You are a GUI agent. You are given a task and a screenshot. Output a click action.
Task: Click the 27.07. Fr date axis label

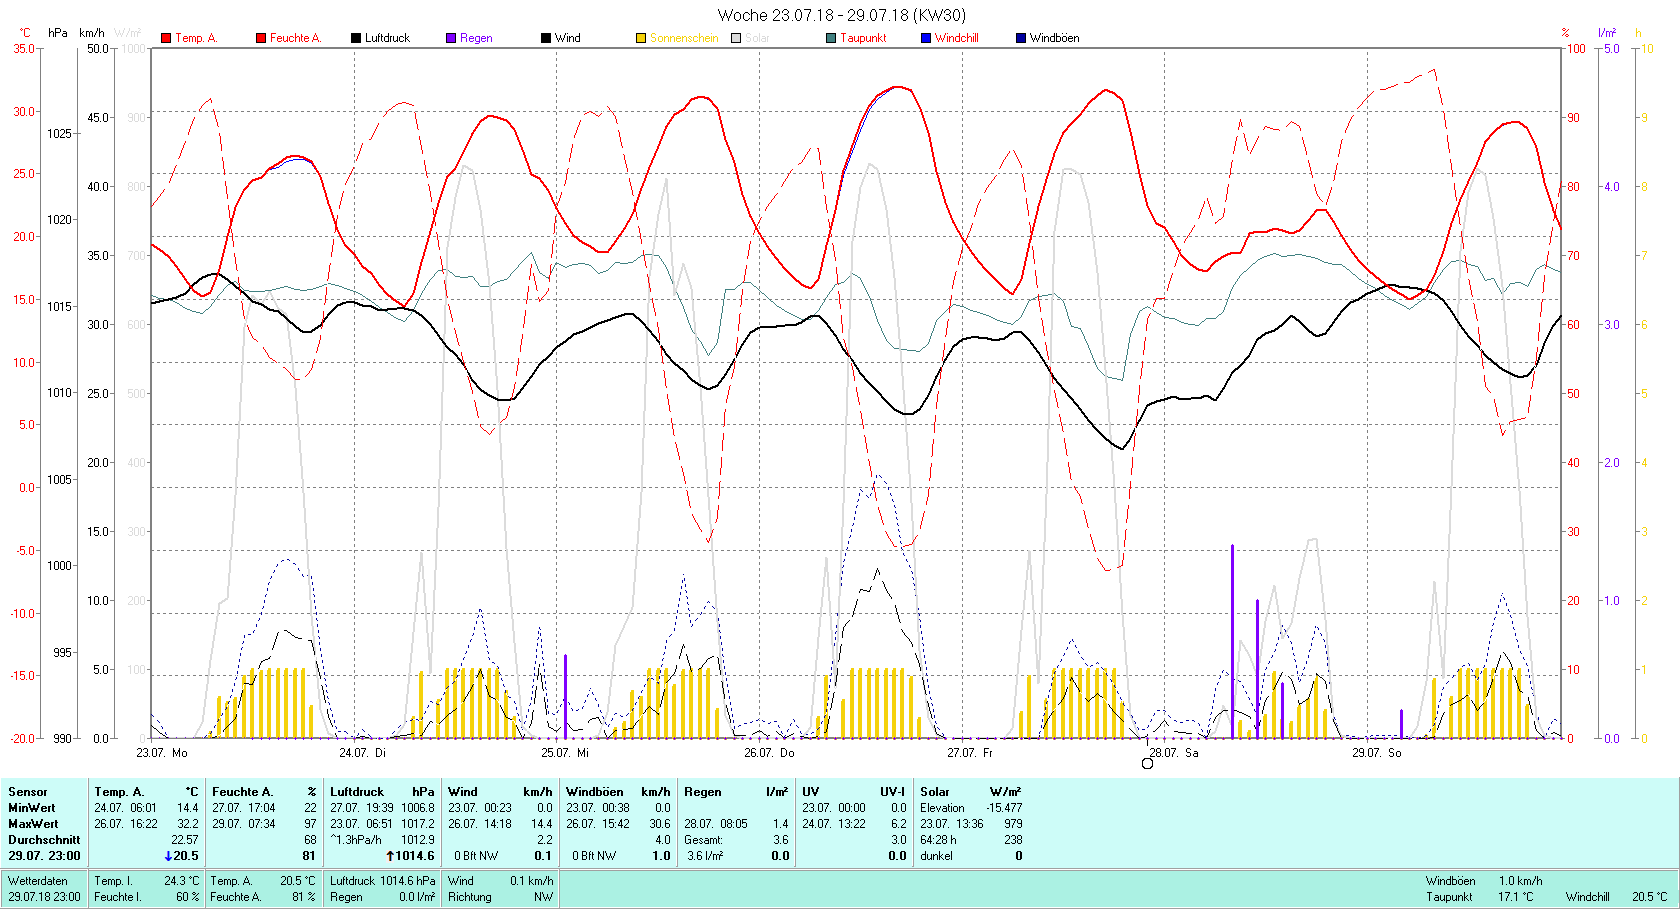pyautogui.click(x=970, y=752)
